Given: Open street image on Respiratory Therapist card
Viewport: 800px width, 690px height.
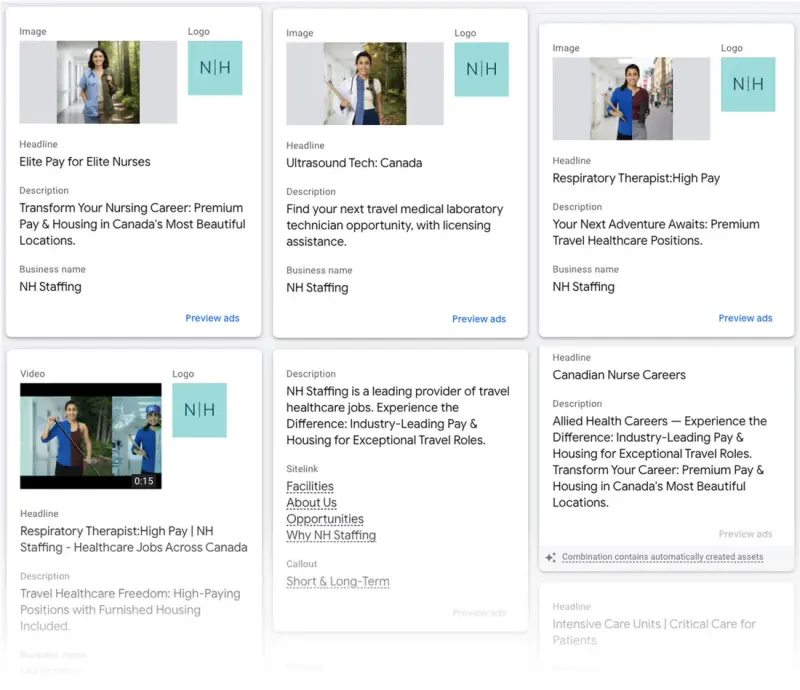Looking at the screenshot, I should 631,98.
